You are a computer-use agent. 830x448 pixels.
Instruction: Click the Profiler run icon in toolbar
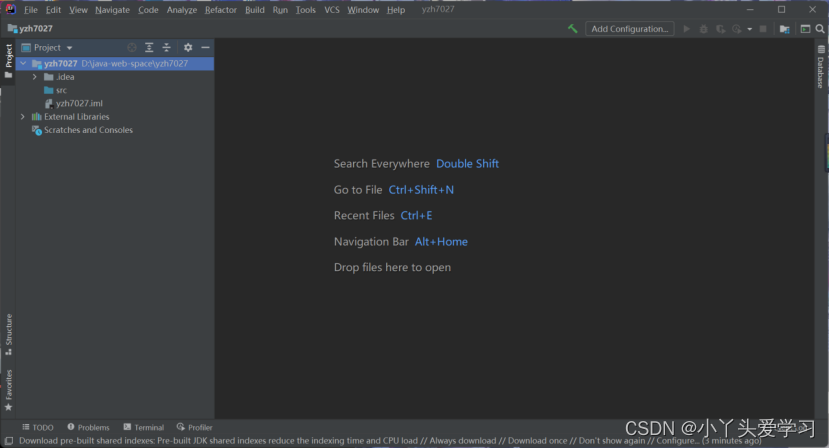[737, 29]
